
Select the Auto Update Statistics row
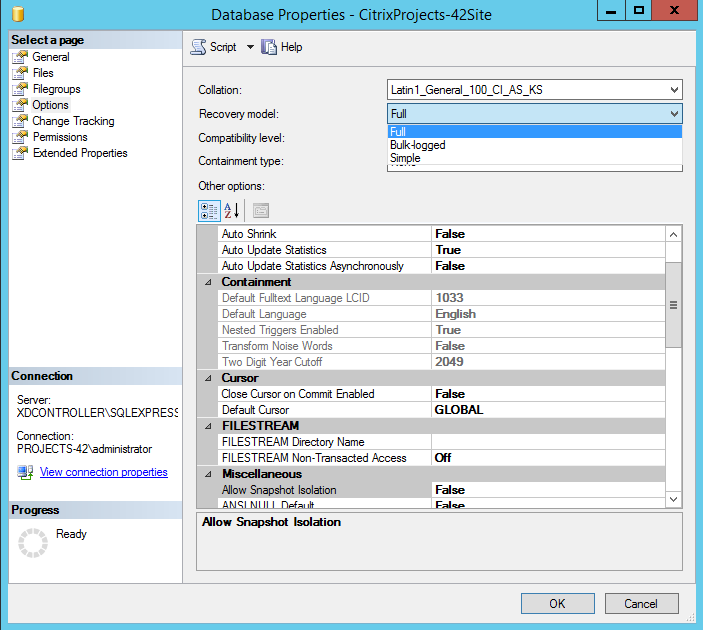point(441,250)
